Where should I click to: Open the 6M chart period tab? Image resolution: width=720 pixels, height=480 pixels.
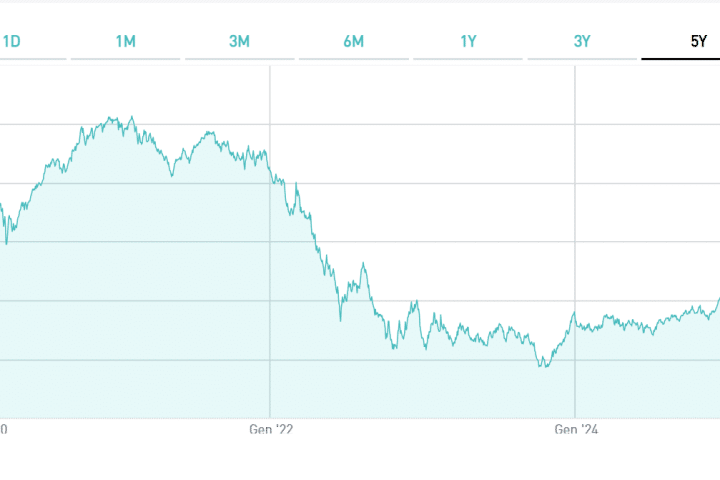click(353, 41)
